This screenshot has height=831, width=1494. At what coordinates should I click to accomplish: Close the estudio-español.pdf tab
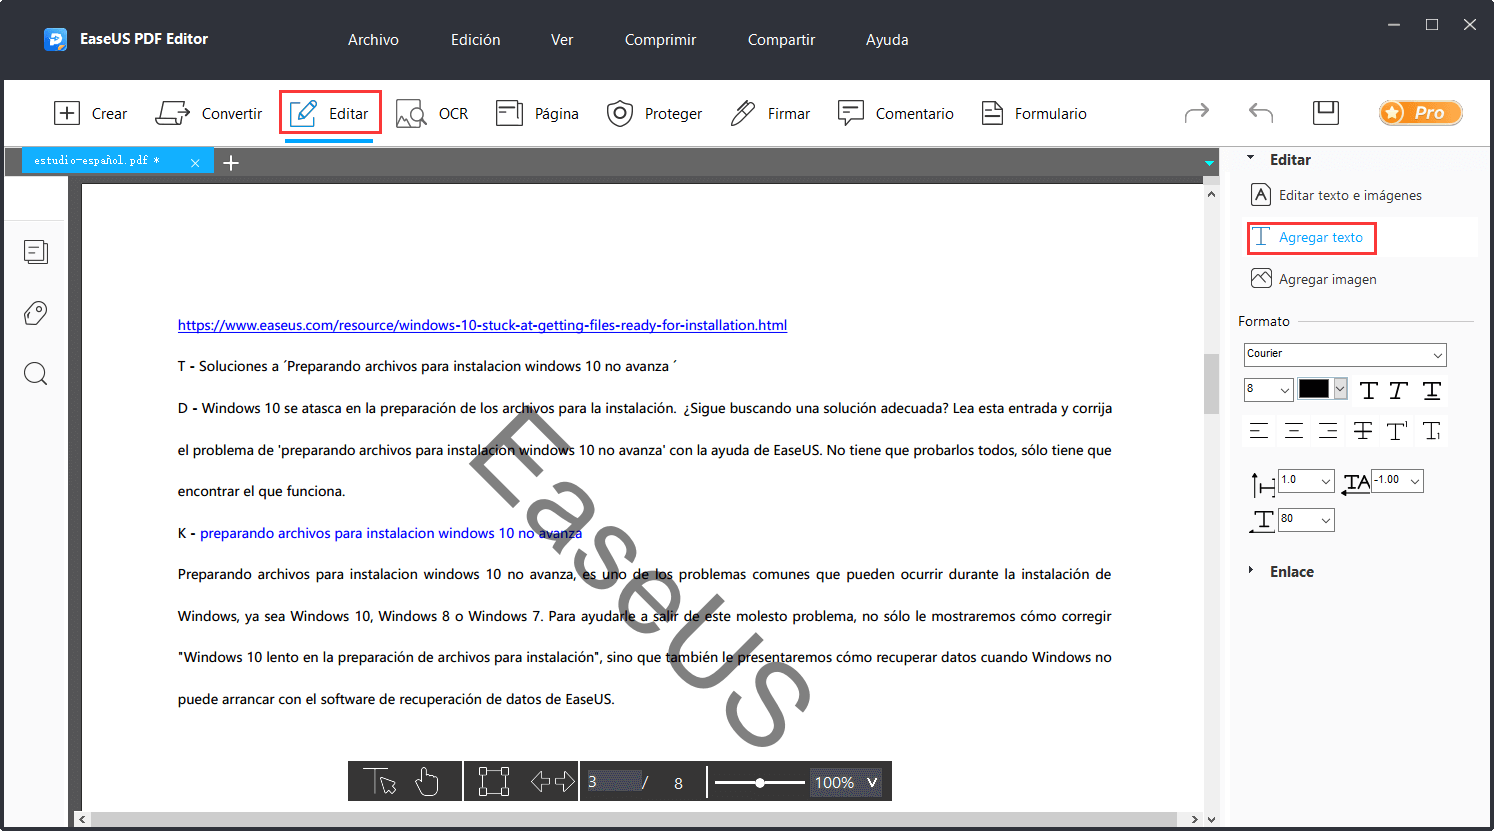point(195,162)
